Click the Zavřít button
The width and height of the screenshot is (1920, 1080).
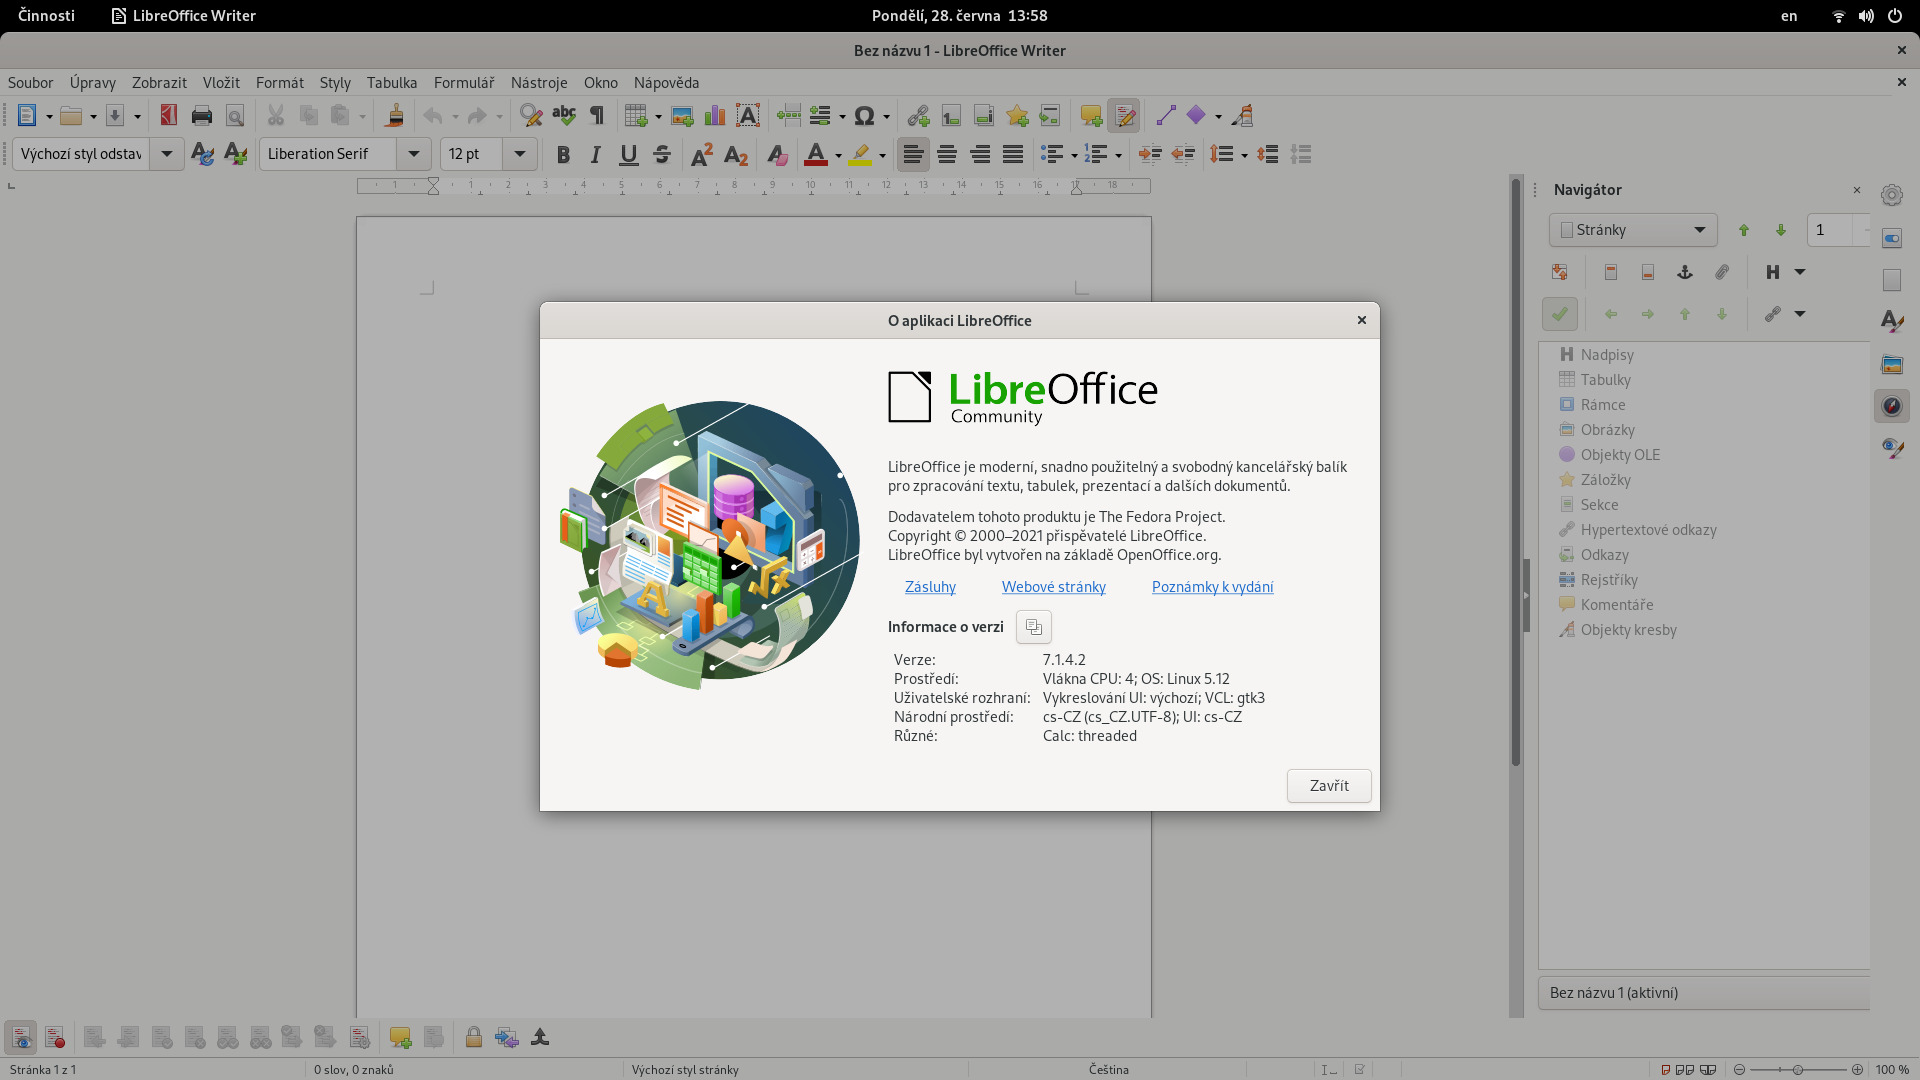(1328, 786)
